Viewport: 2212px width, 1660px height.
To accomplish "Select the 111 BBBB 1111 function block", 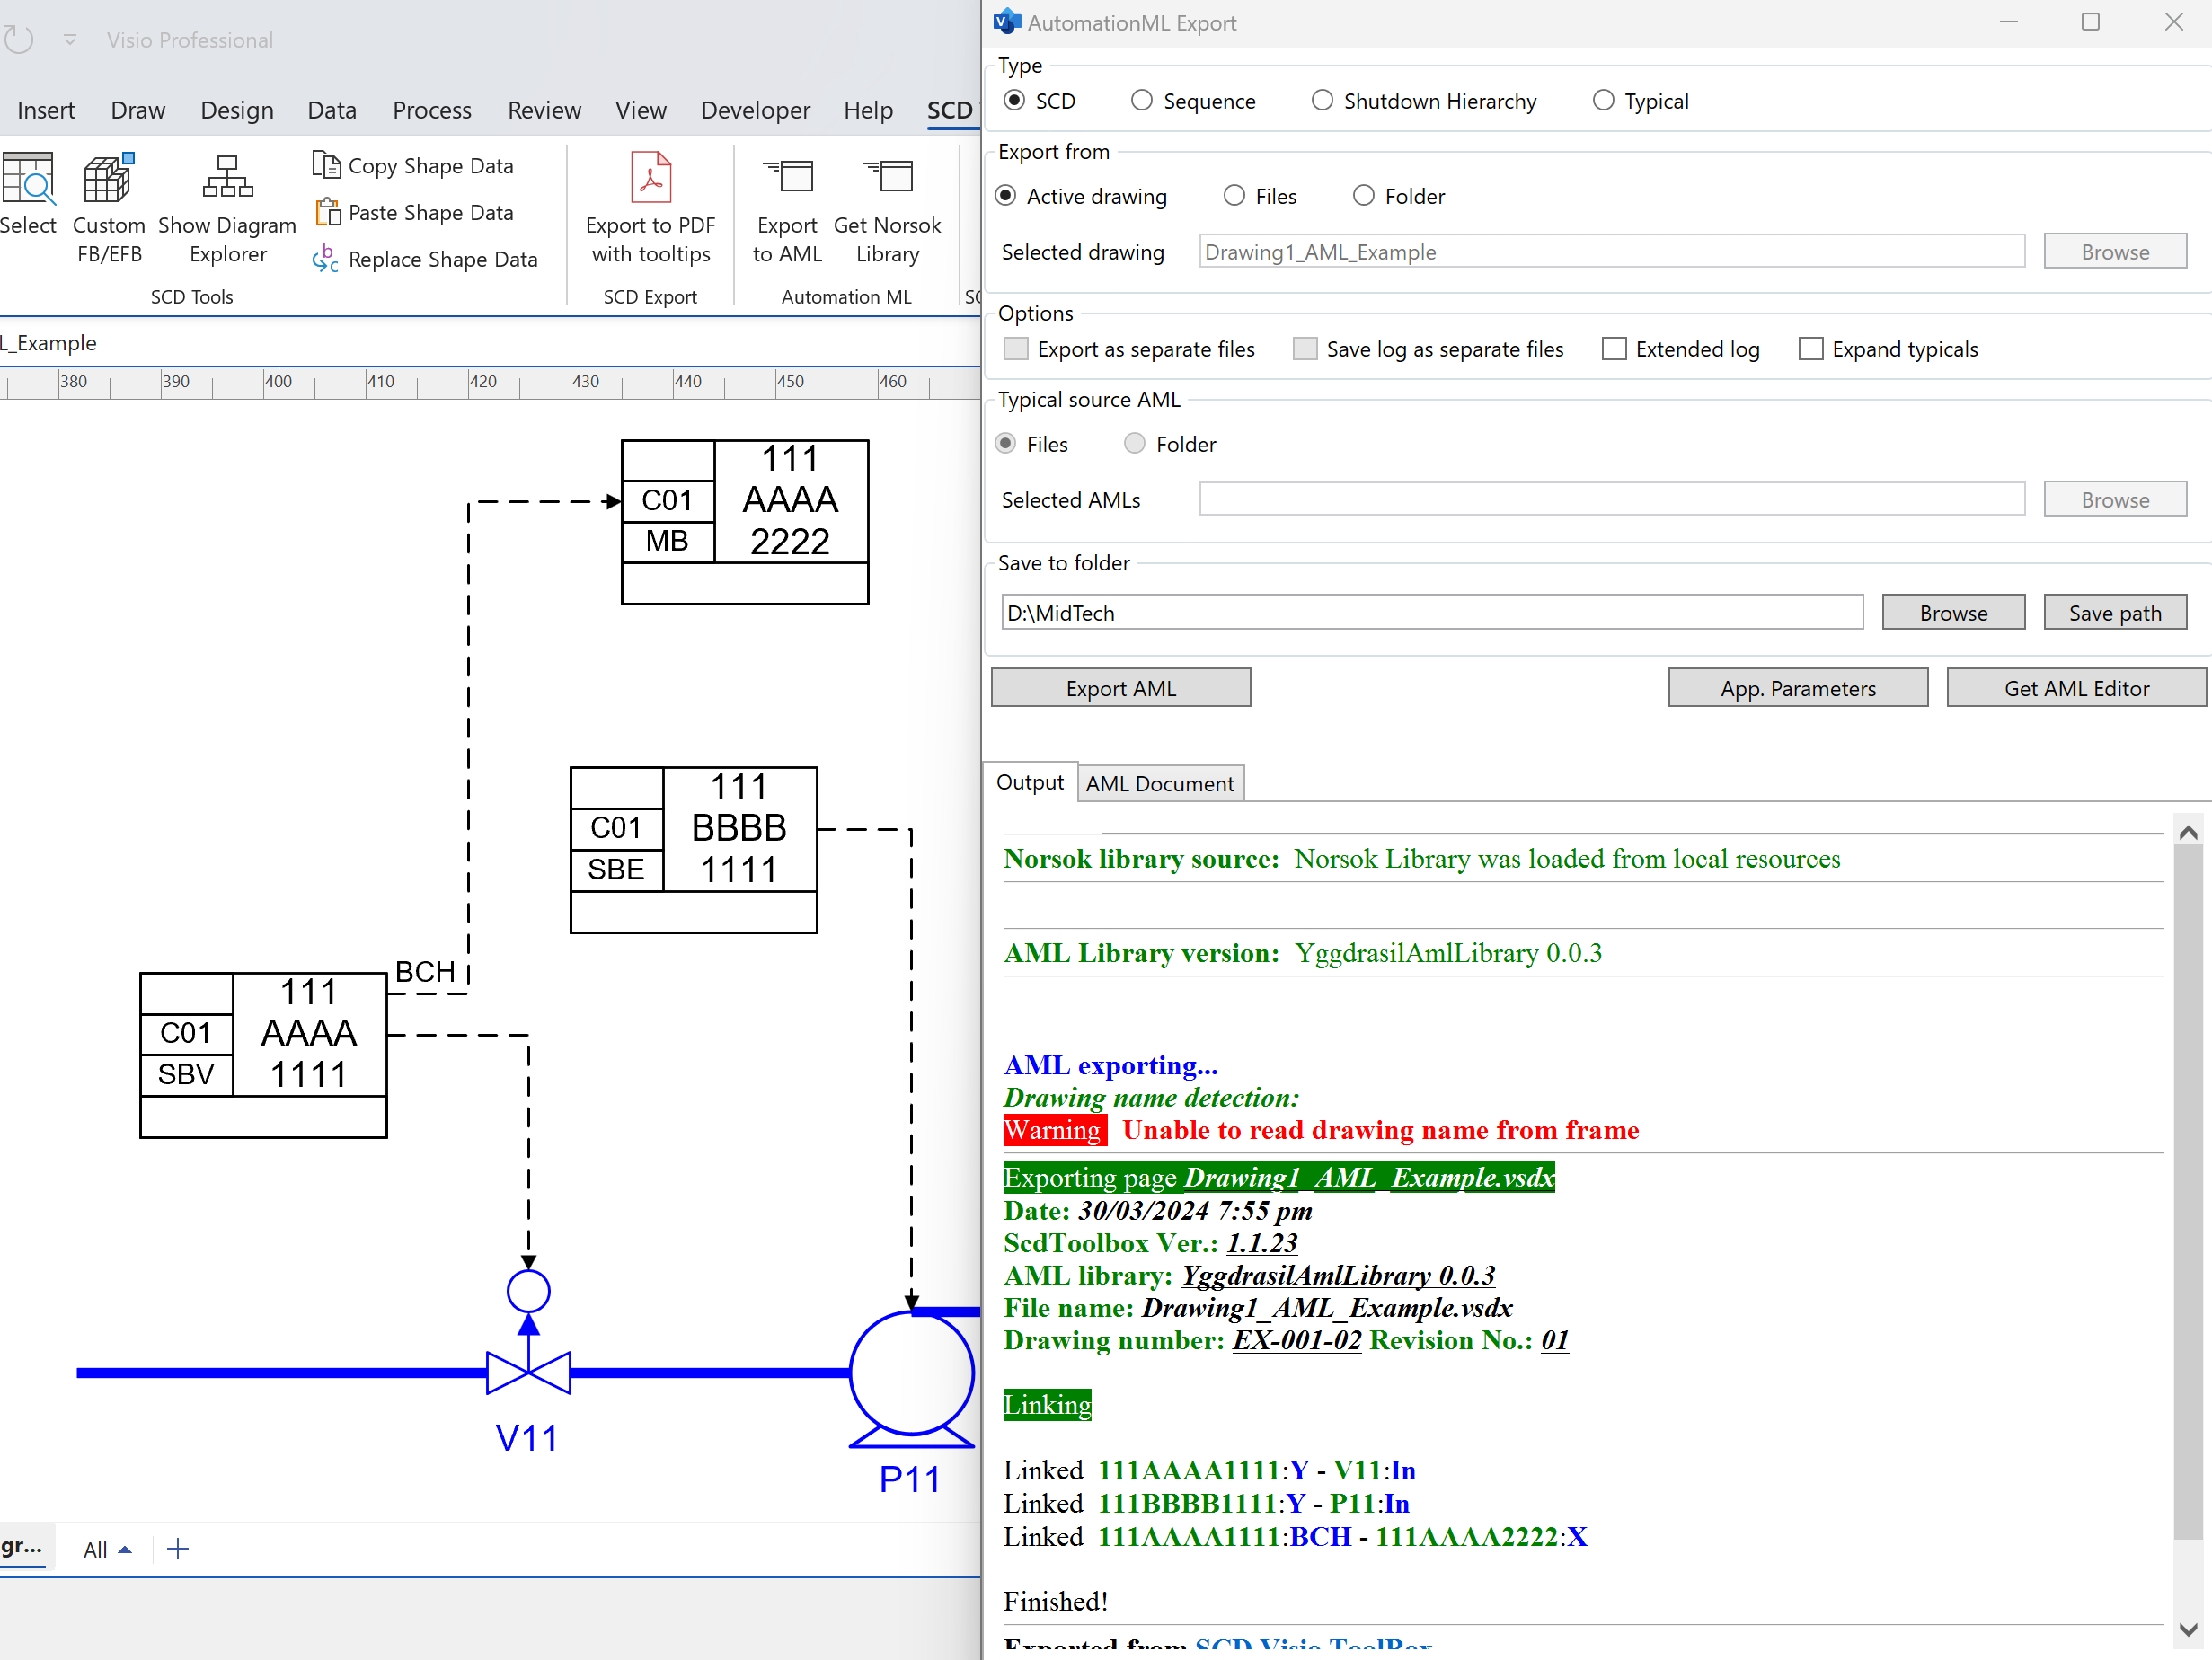I will click(694, 850).
